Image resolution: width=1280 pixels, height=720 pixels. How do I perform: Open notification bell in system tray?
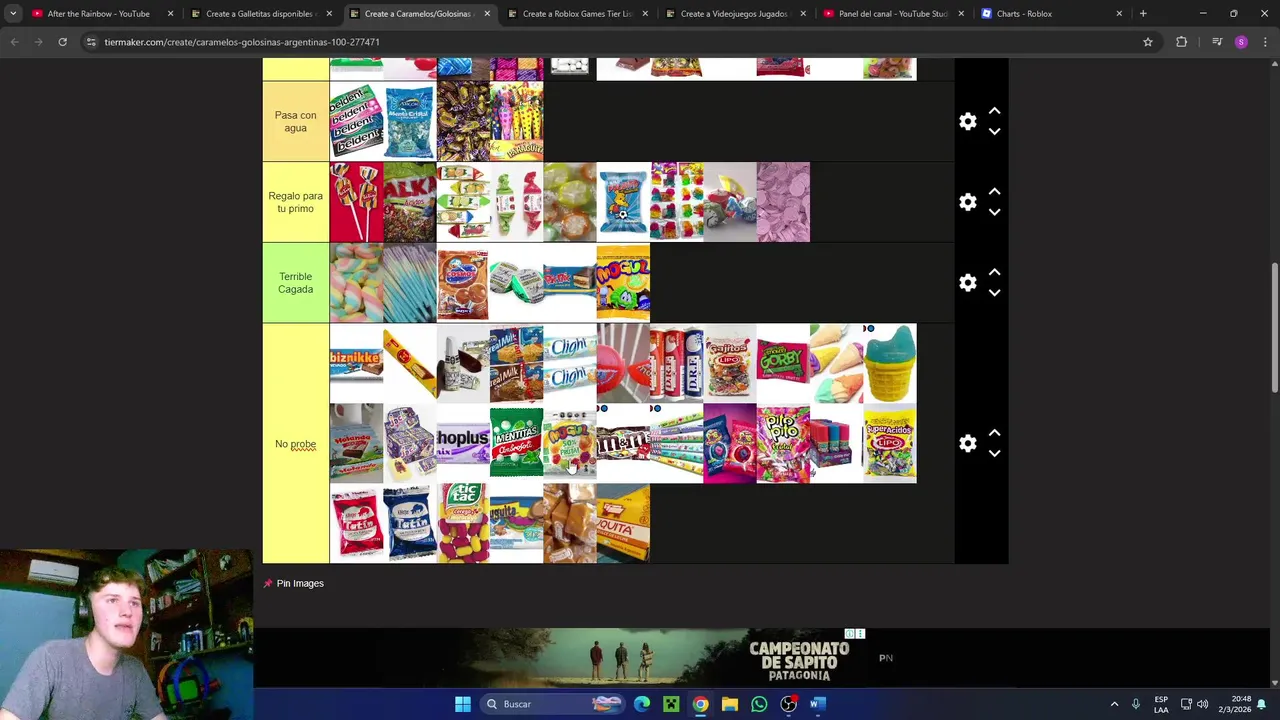pos(1262,704)
